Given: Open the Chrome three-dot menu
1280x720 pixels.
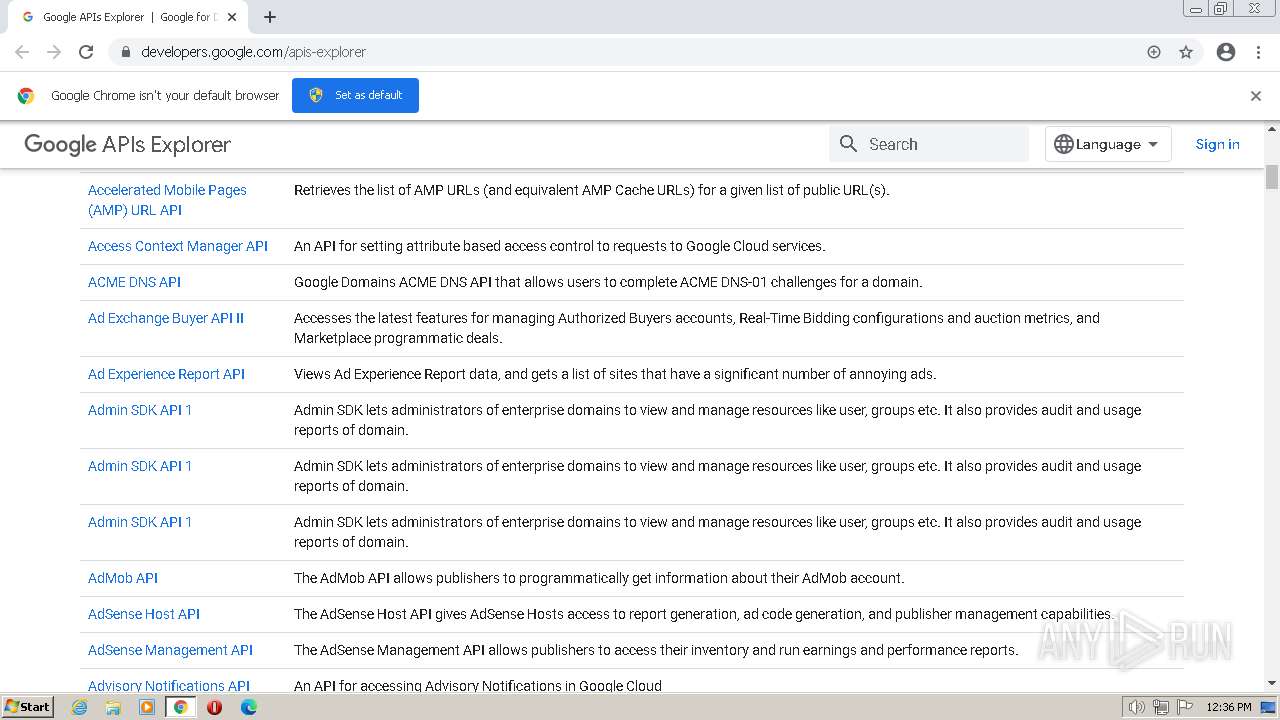Looking at the screenshot, I should (x=1258, y=52).
